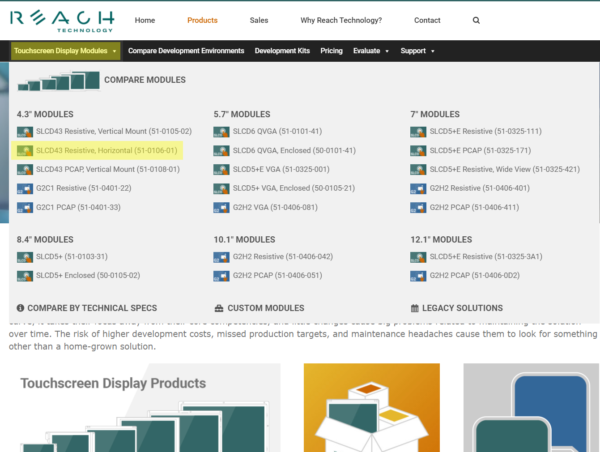Click the 5.7" MODULES heading

242,114
